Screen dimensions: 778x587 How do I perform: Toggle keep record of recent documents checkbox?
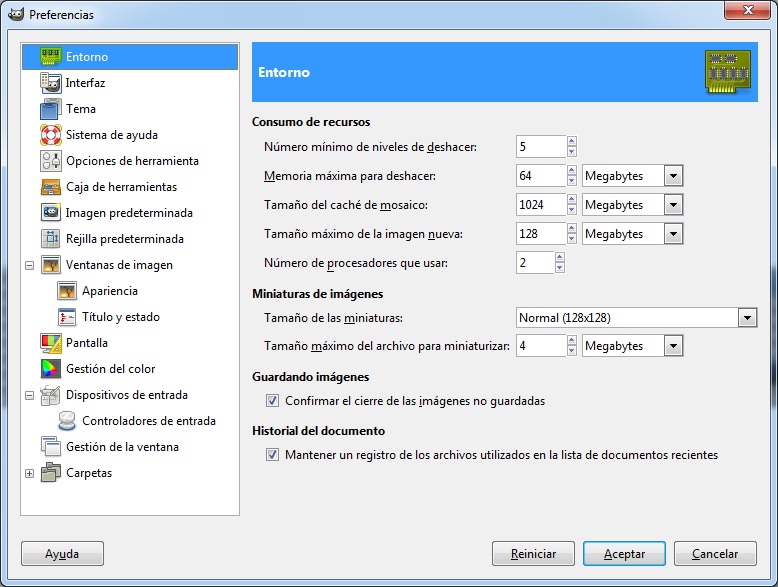pyautogui.click(x=272, y=455)
